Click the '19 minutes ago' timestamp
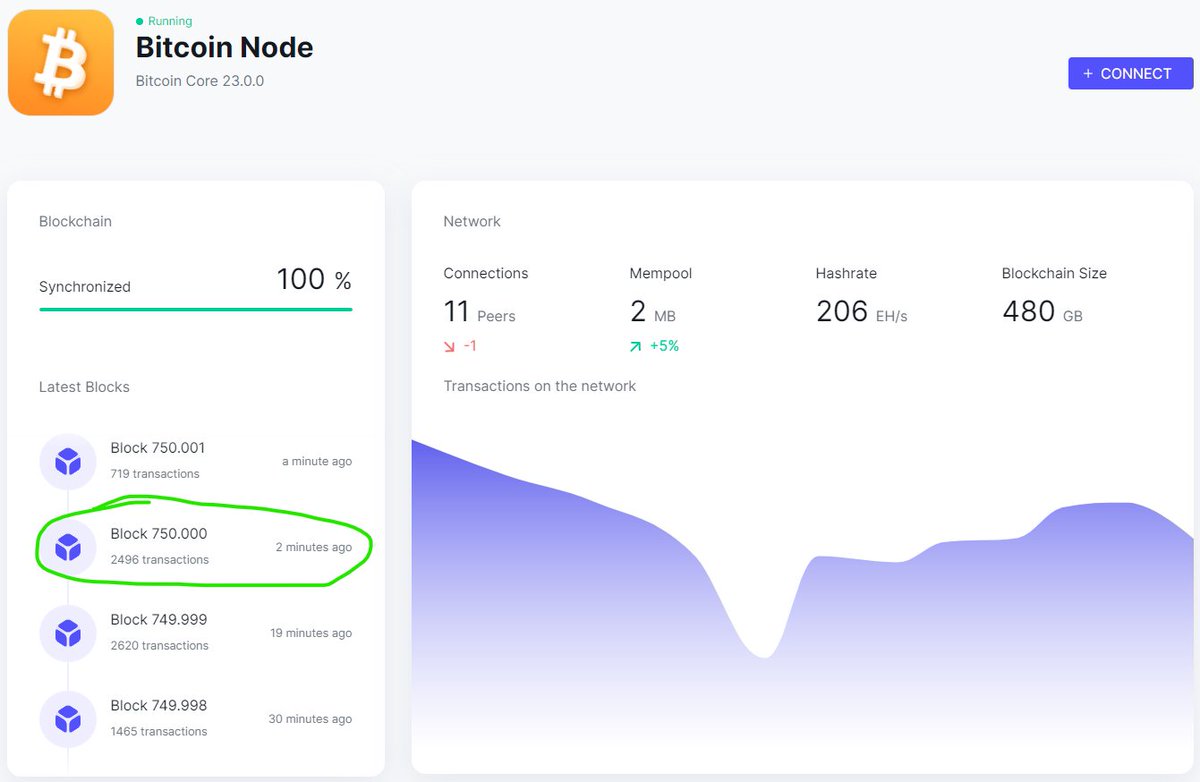 coord(311,634)
